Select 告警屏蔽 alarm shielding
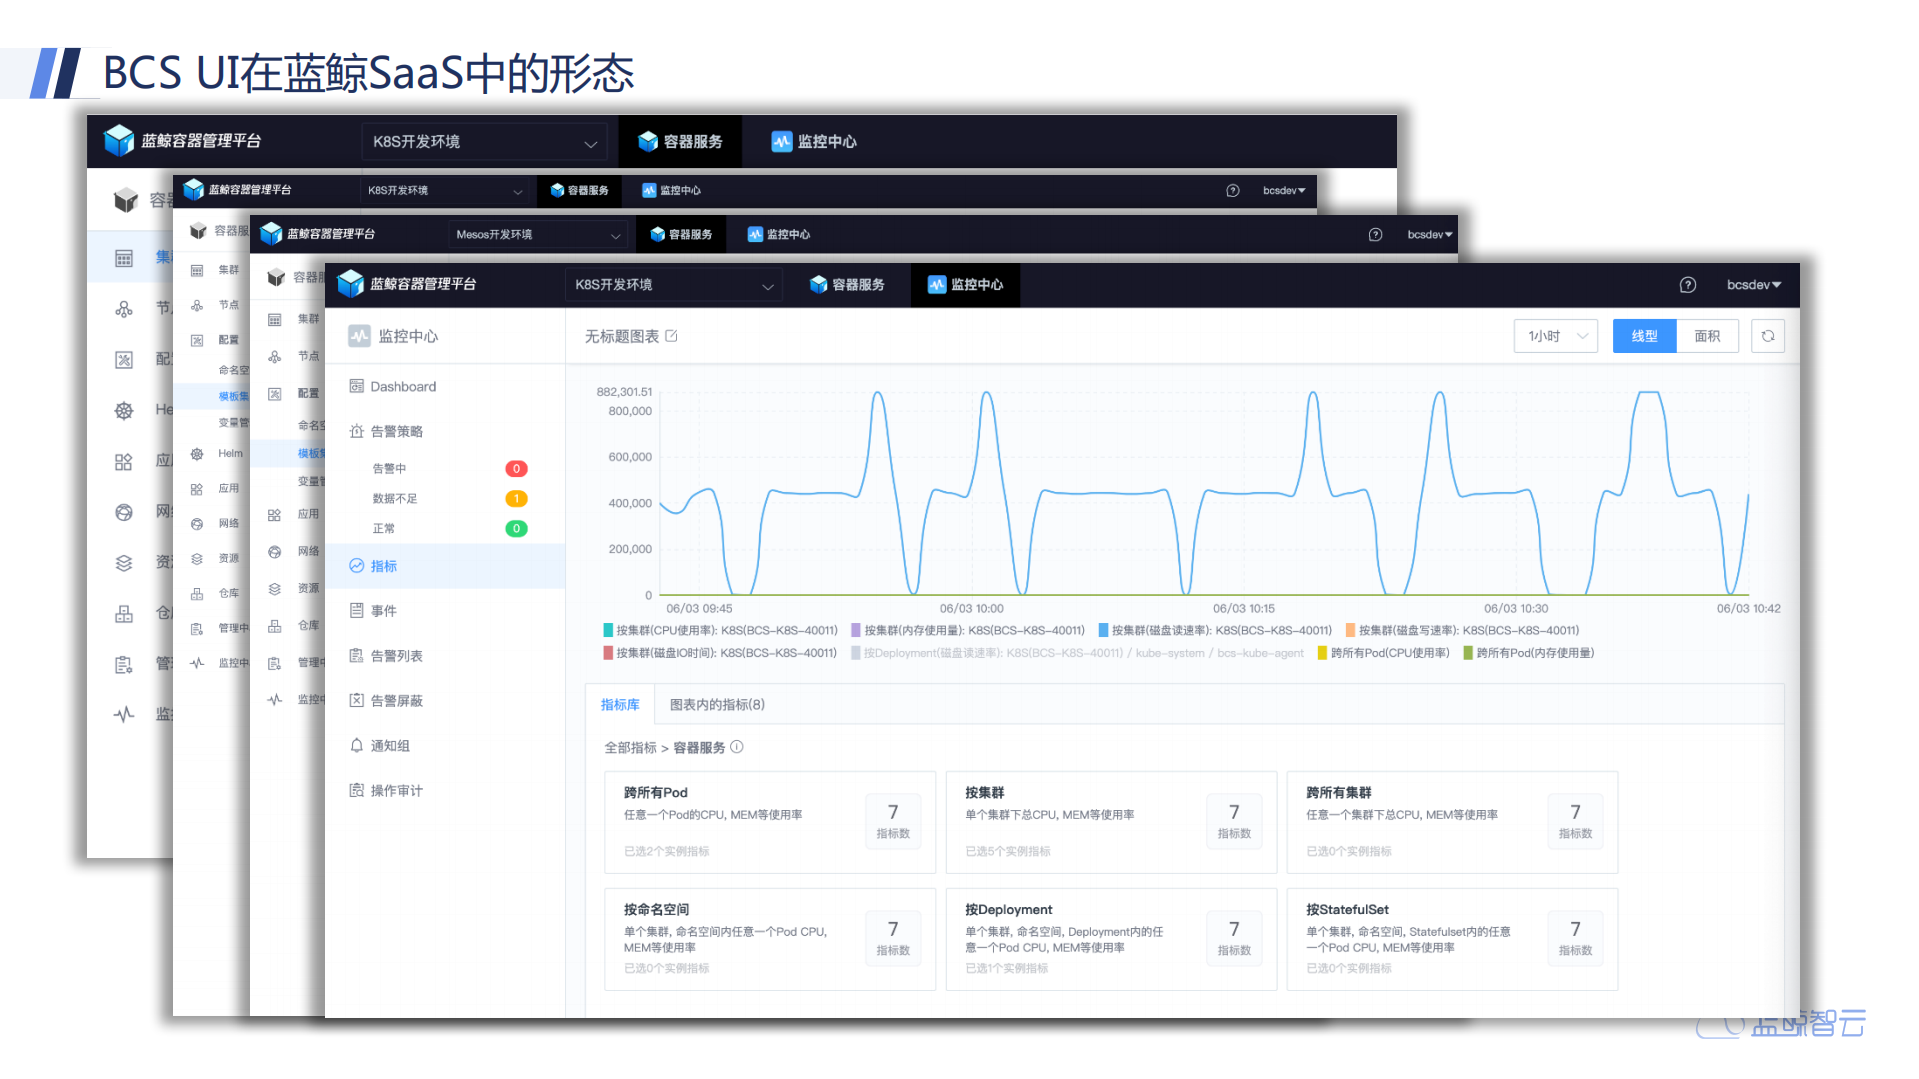Viewport: 1919px width, 1079px height. click(397, 700)
